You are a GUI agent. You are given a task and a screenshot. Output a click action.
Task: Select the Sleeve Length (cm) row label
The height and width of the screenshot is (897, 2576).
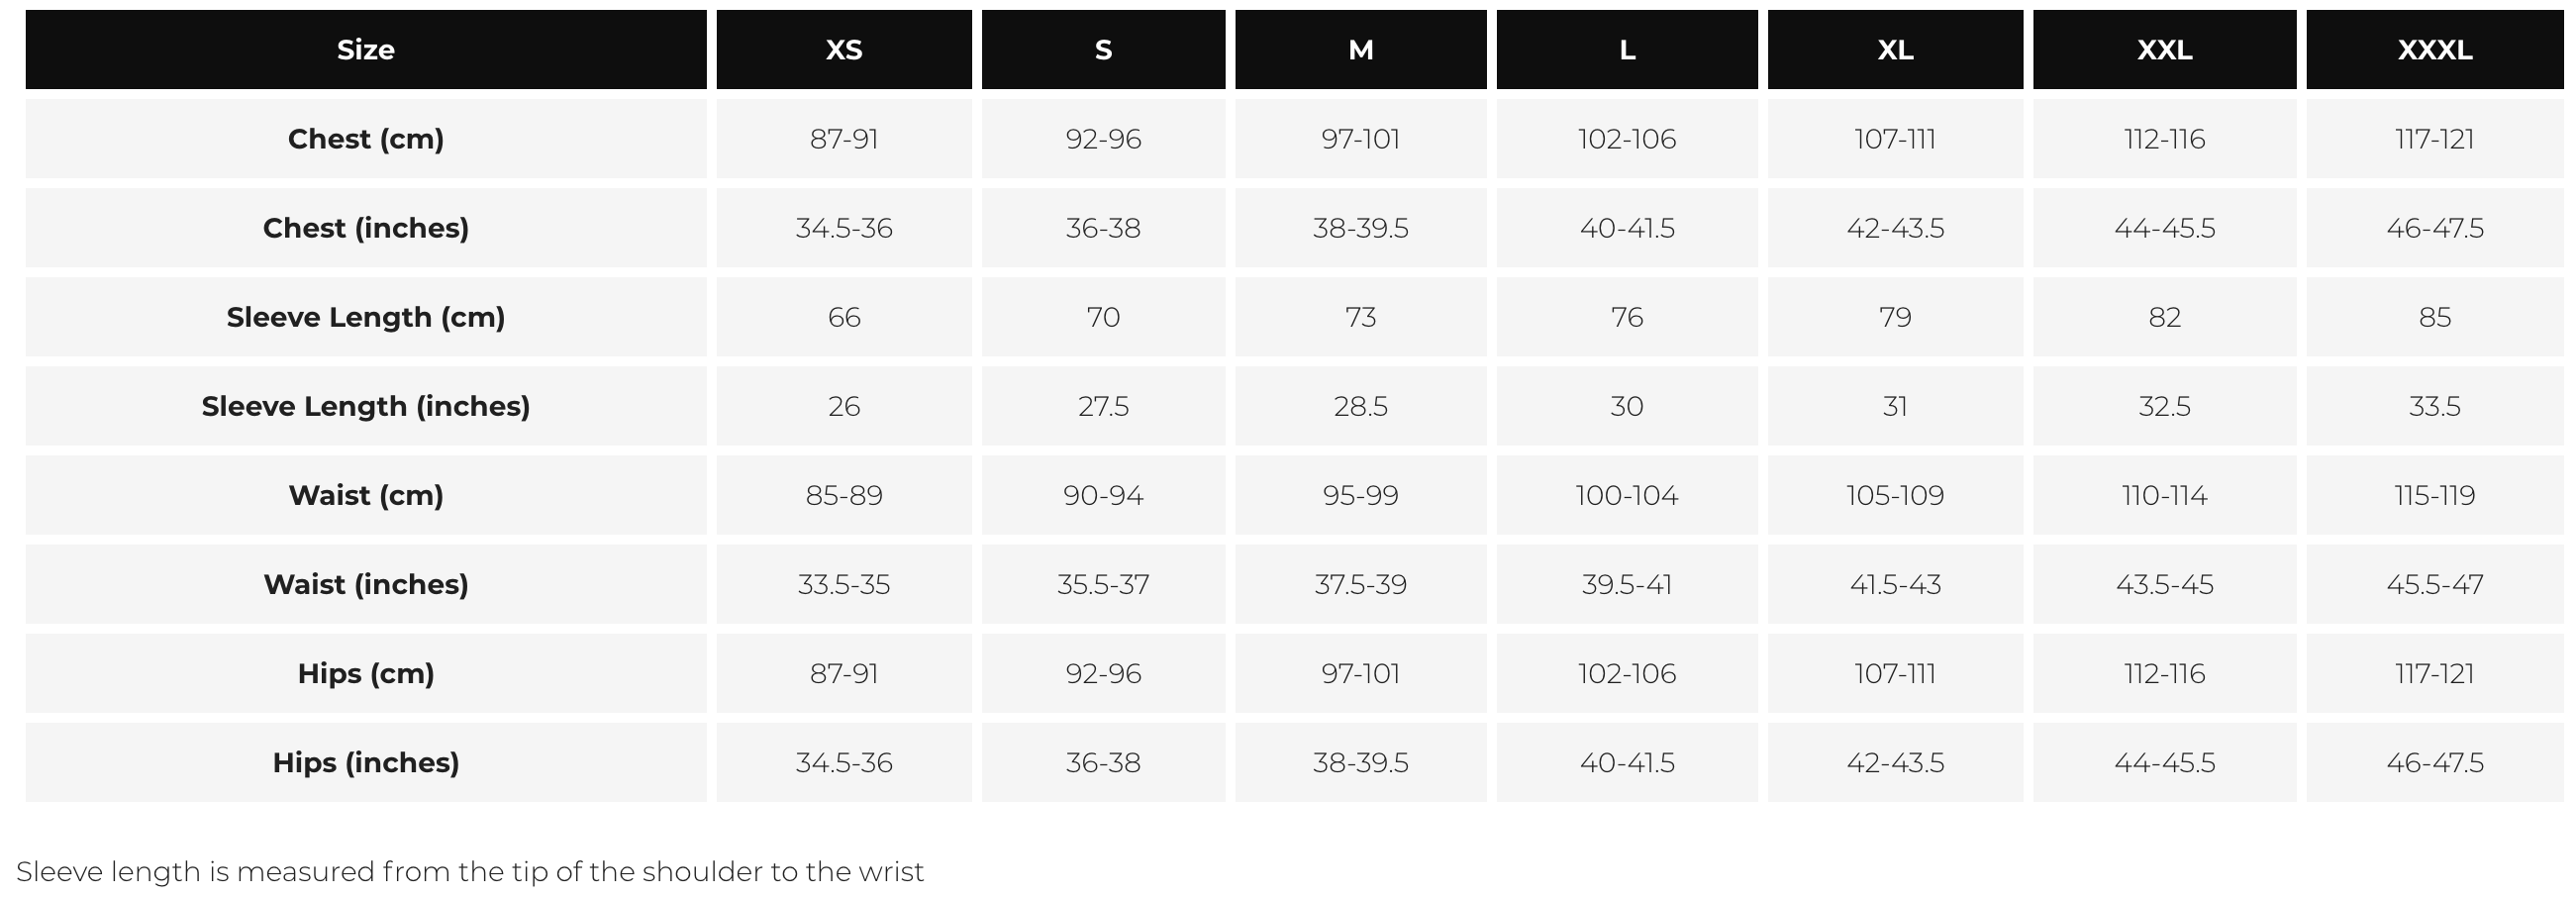click(365, 317)
